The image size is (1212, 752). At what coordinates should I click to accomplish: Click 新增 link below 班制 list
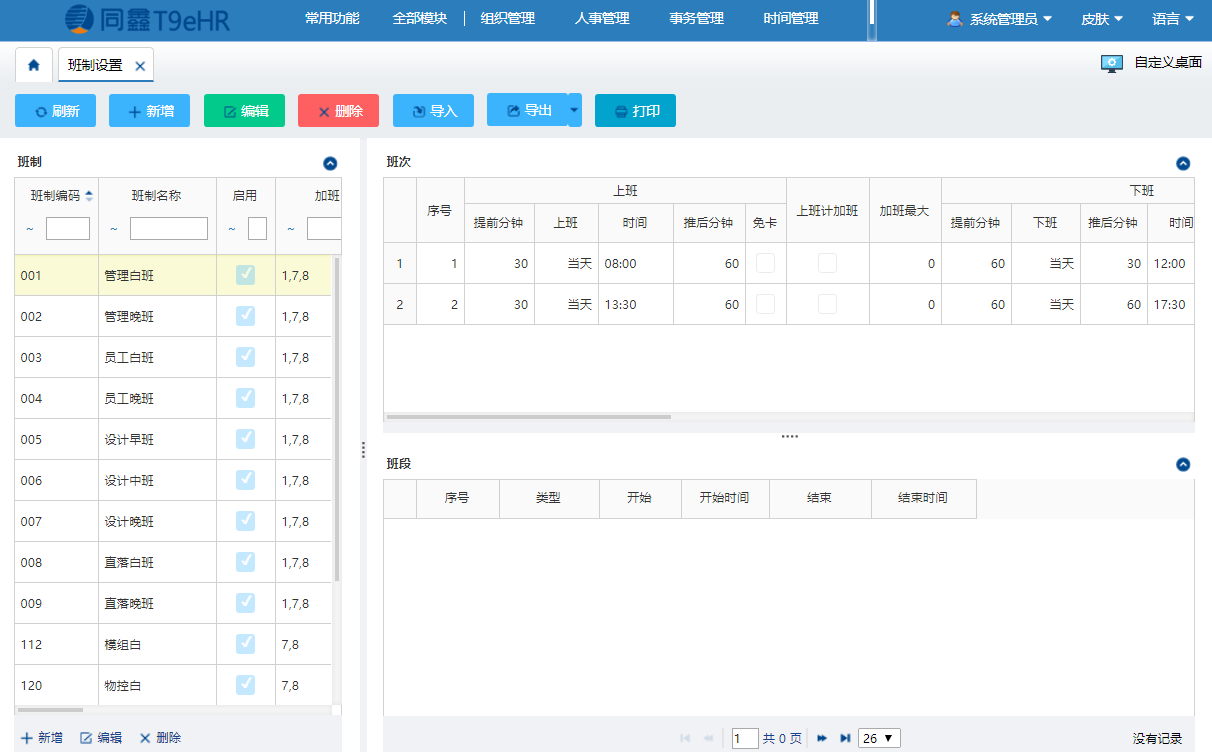[41, 738]
